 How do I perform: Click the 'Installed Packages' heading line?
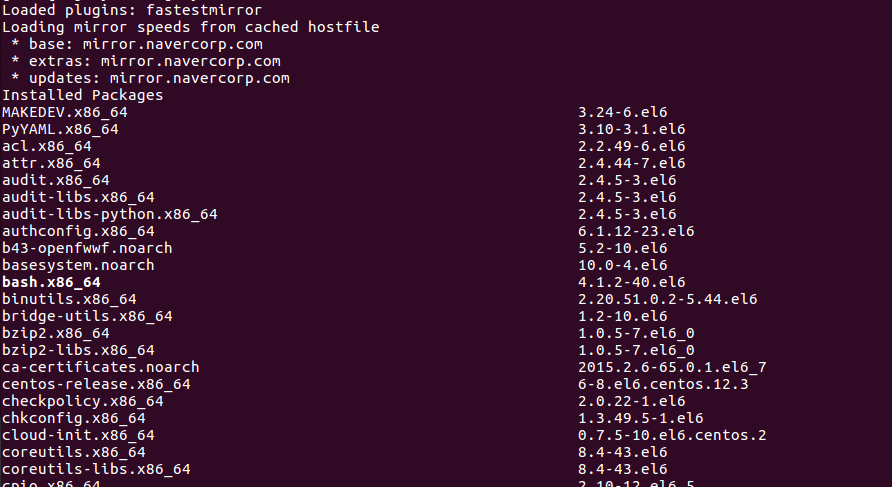pyautogui.click(x=82, y=95)
